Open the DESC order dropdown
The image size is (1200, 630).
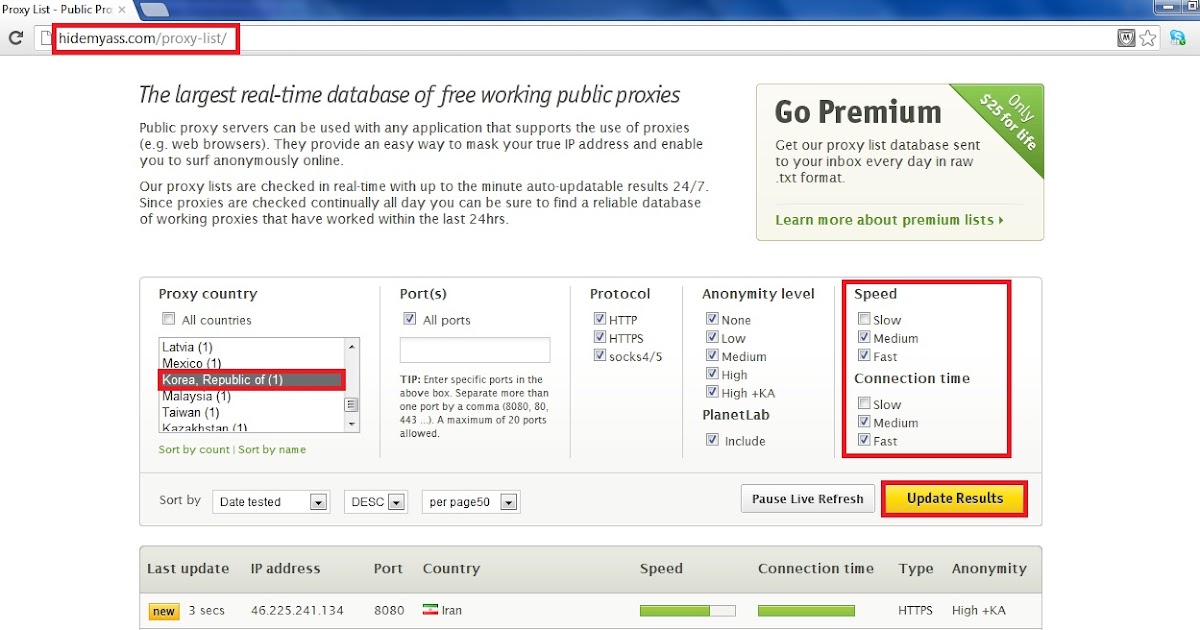(376, 502)
